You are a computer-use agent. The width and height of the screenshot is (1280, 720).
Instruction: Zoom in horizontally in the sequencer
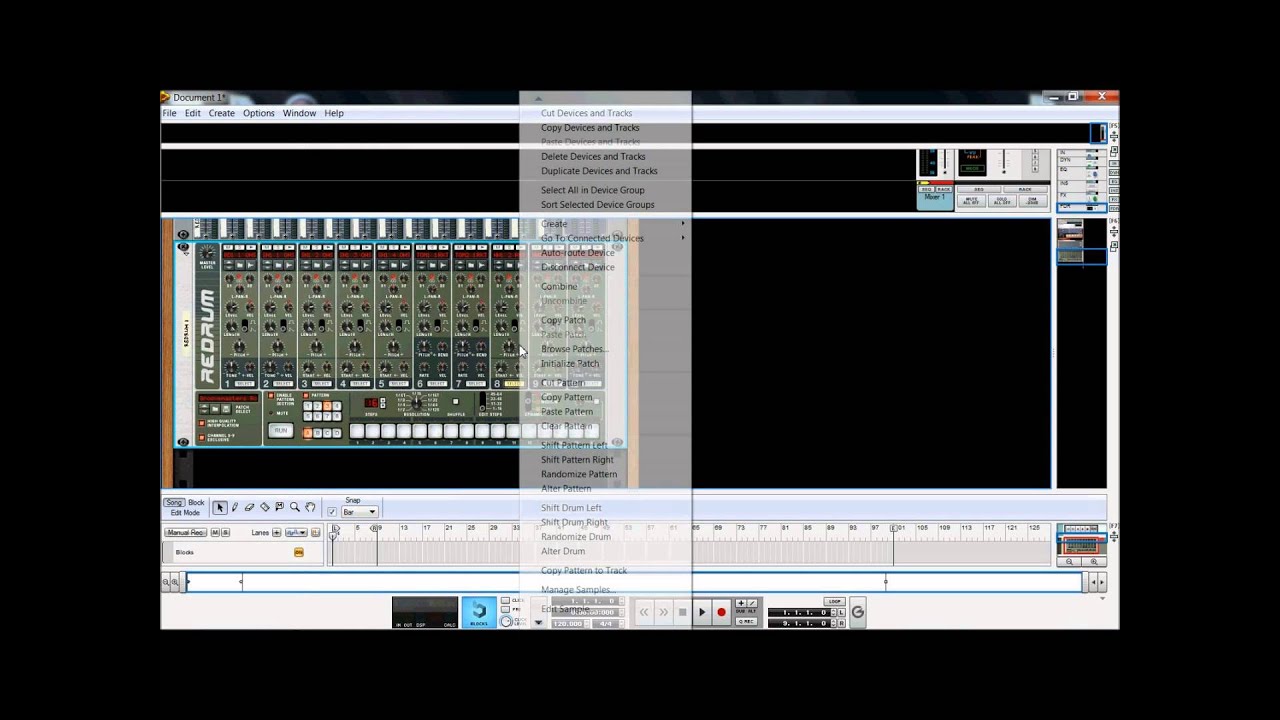175,581
